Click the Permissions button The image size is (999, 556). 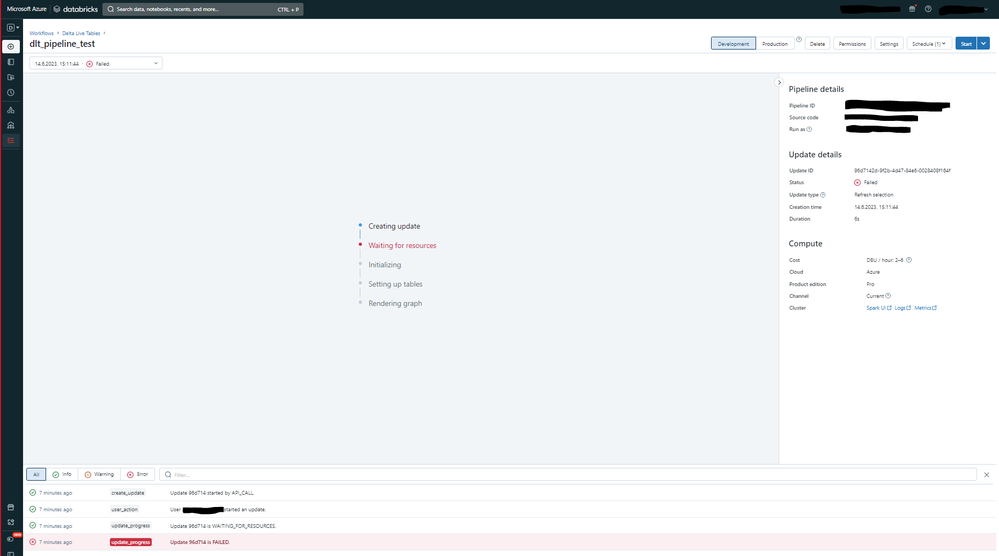pos(852,44)
